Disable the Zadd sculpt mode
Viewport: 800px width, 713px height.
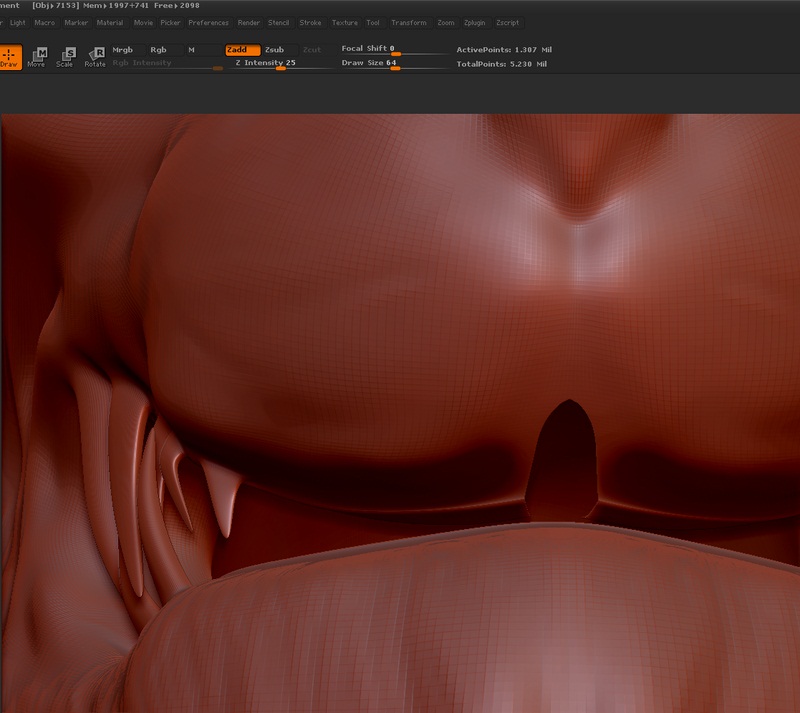242,49
